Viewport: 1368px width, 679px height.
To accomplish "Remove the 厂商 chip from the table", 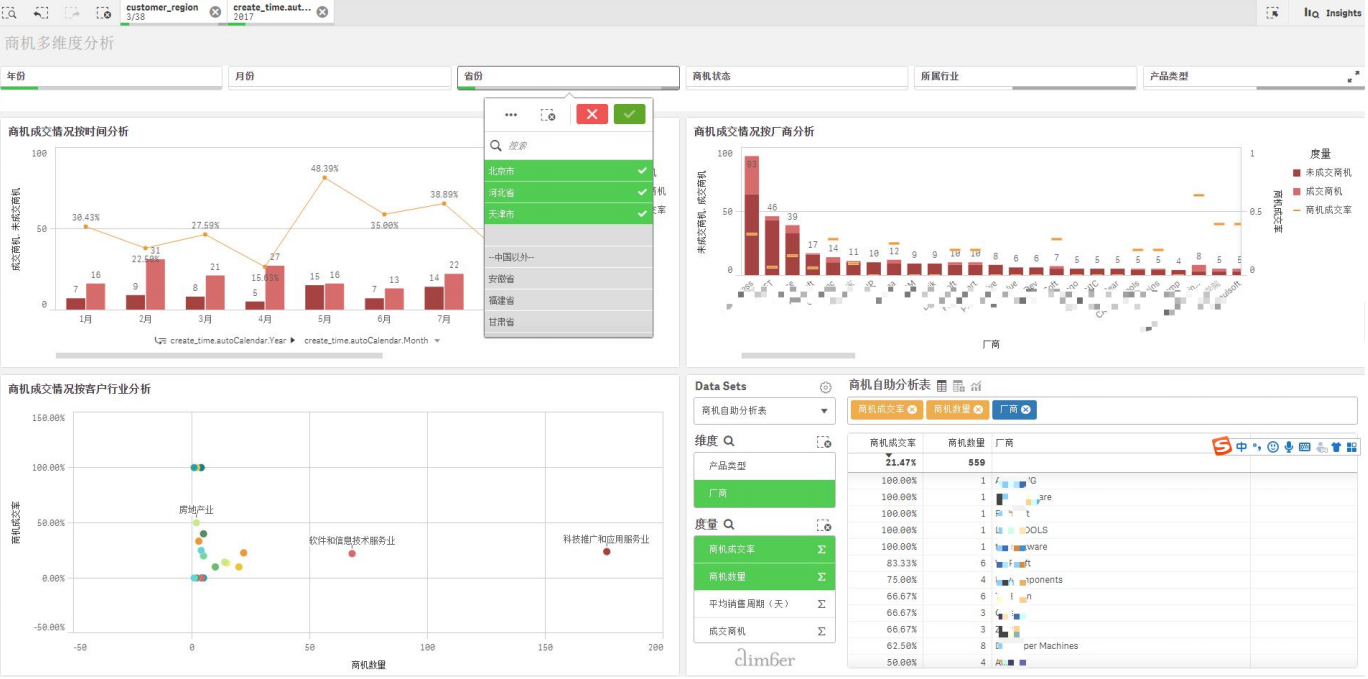I will [1026, 409].
